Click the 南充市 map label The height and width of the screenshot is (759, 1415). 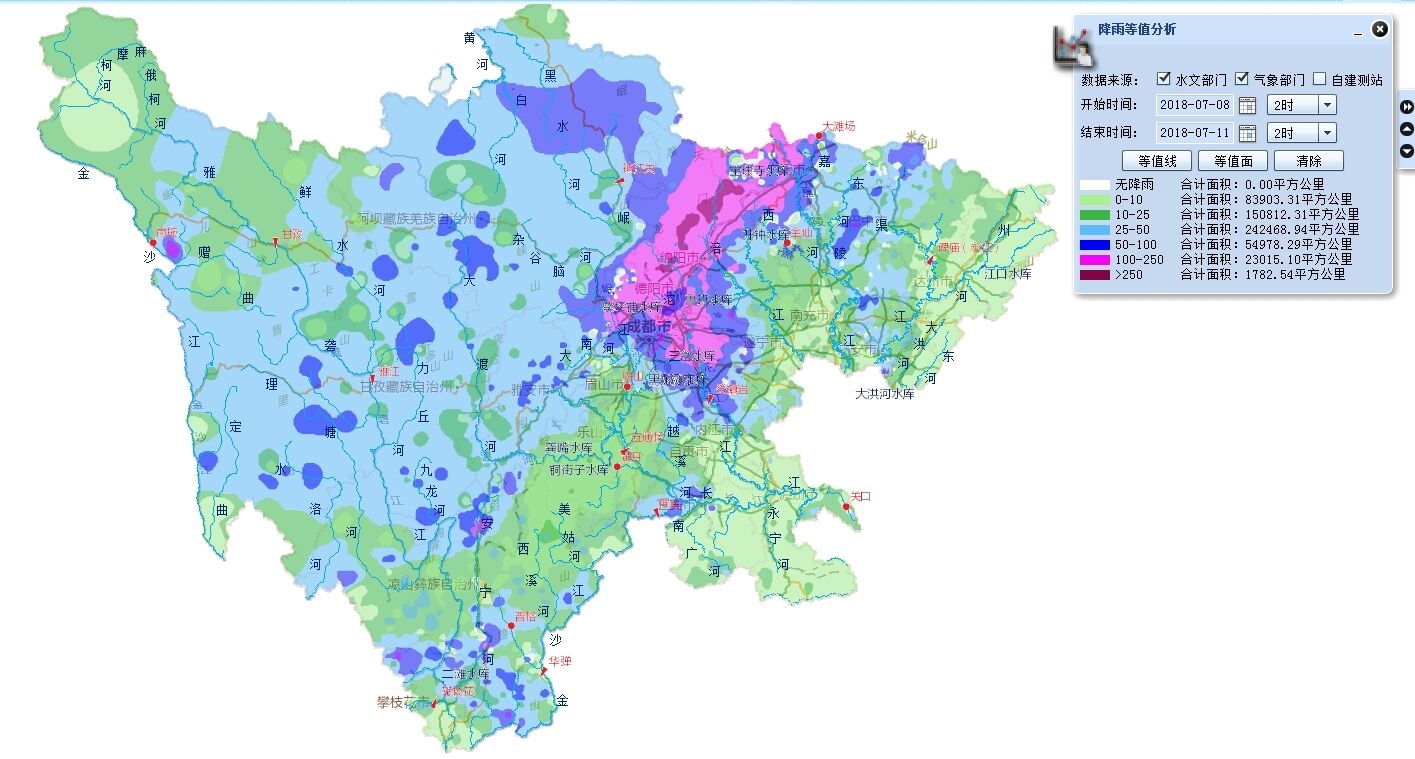(809, 316)
